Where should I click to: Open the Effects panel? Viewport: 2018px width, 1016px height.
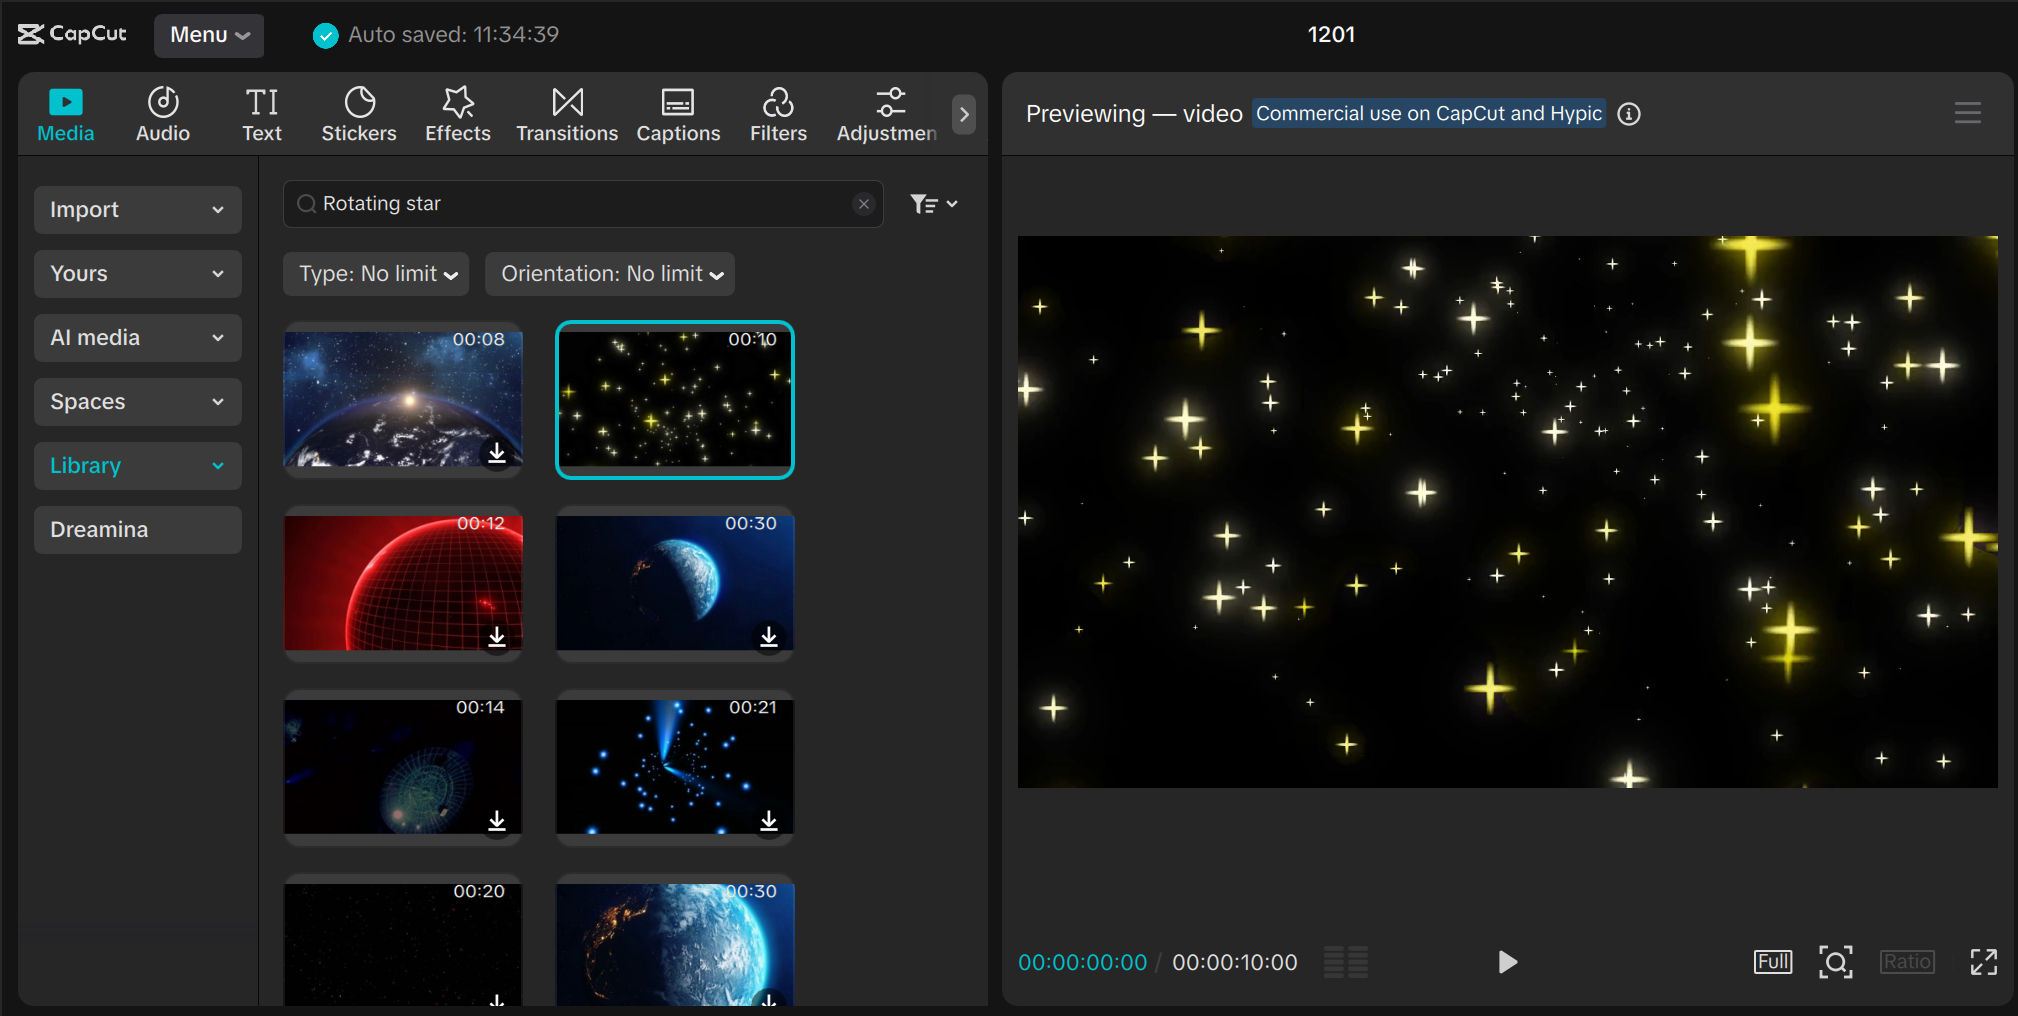[457, 114]
